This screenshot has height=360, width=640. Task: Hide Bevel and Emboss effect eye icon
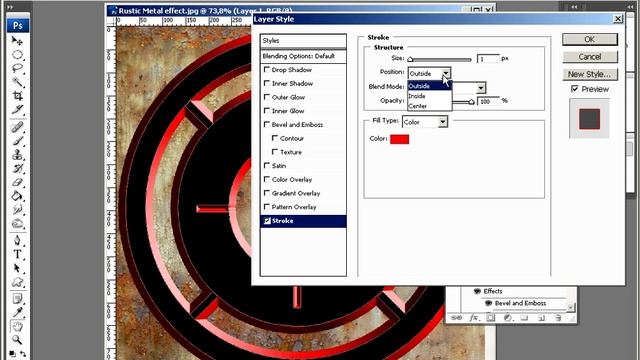pyautogui.click(x=488, y=303)
